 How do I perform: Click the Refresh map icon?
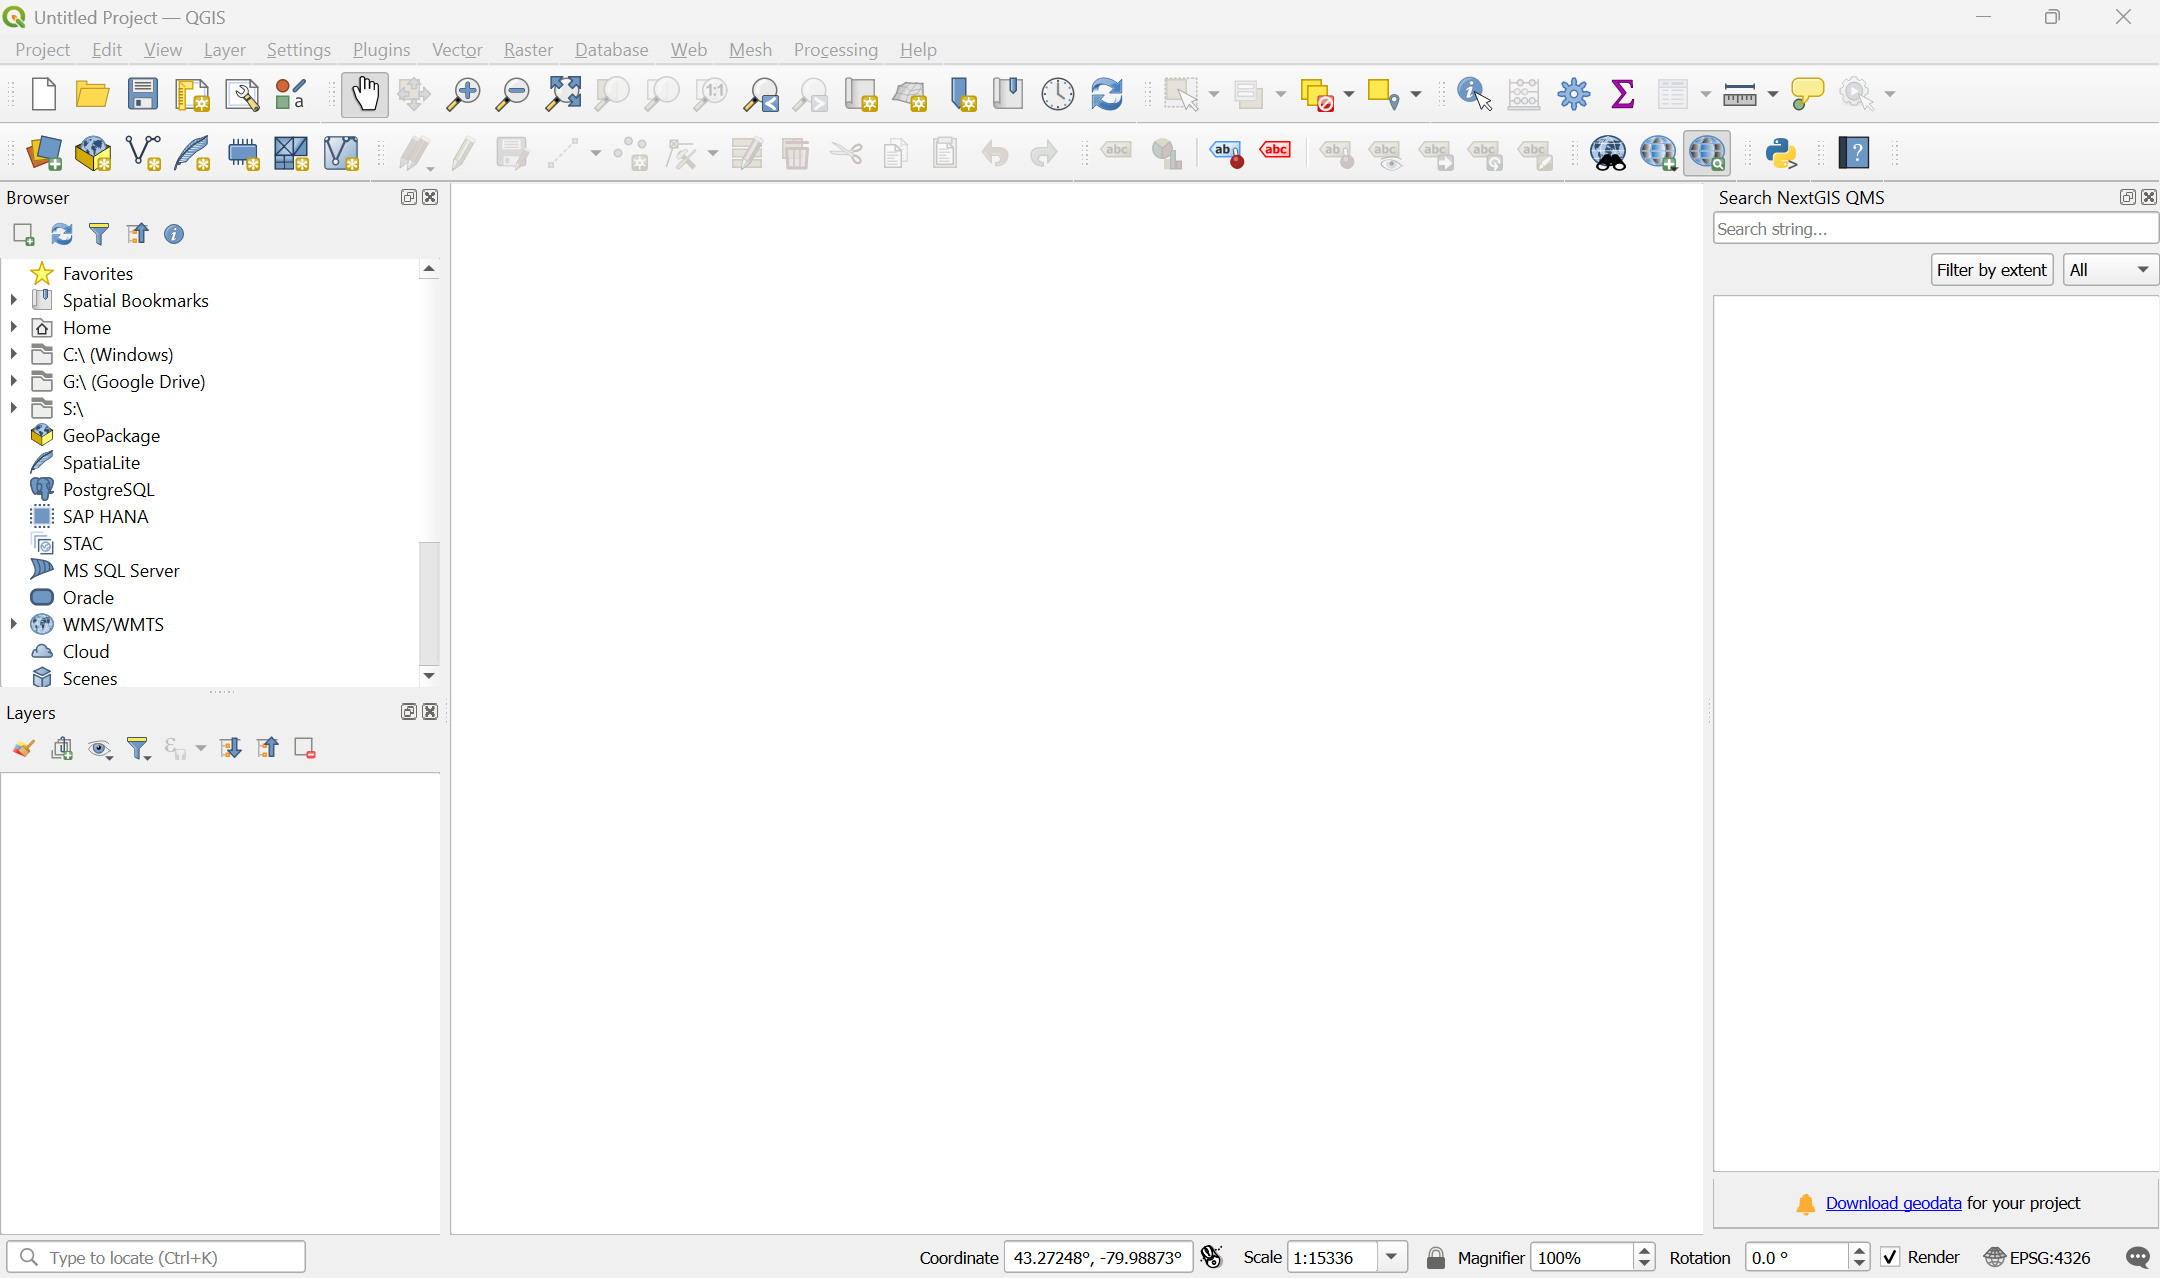(x=1107, y=94)
